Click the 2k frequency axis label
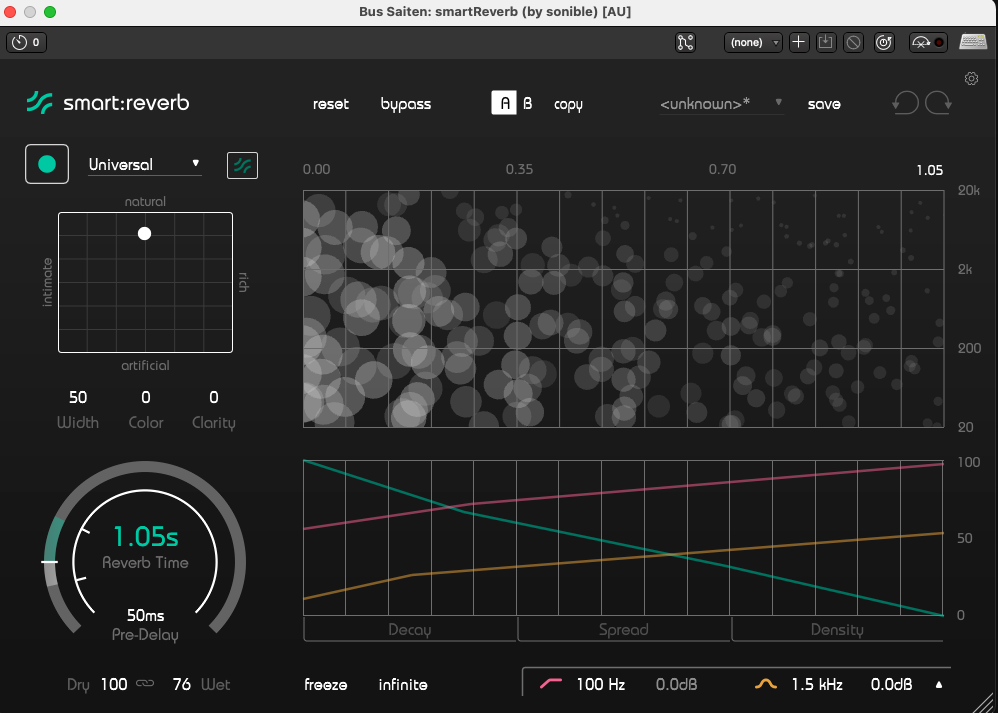The image size is (998, 713). click(x=965, y=269)
